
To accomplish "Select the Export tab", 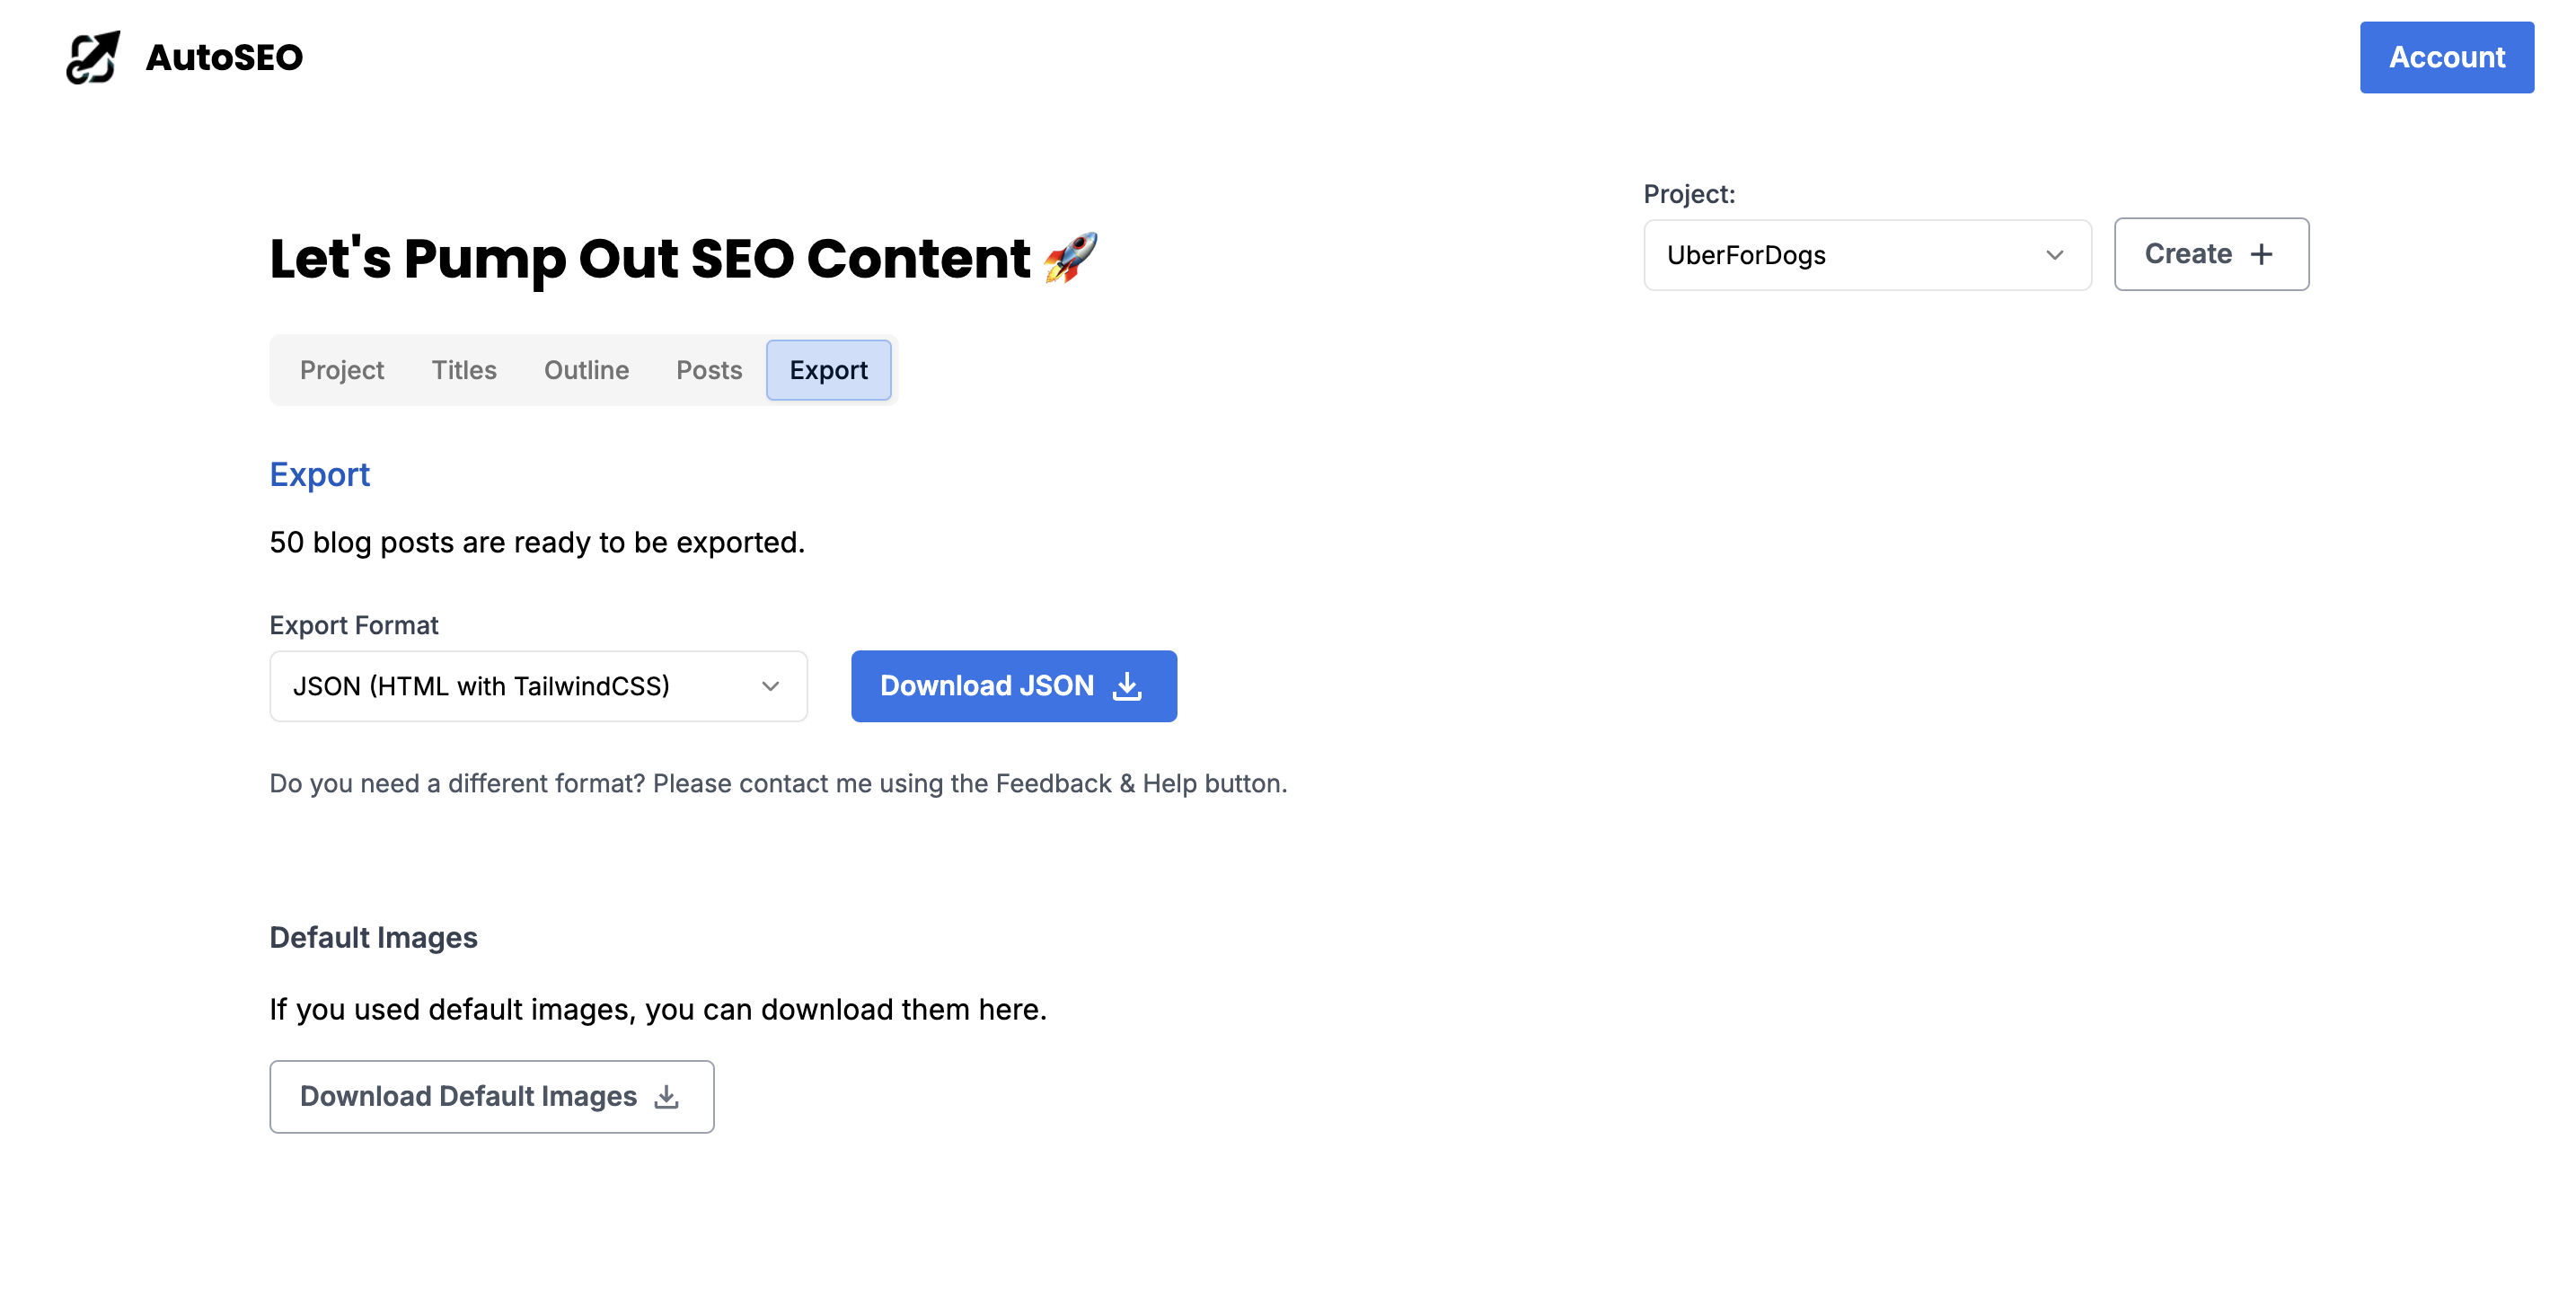I will click(828, 370).
